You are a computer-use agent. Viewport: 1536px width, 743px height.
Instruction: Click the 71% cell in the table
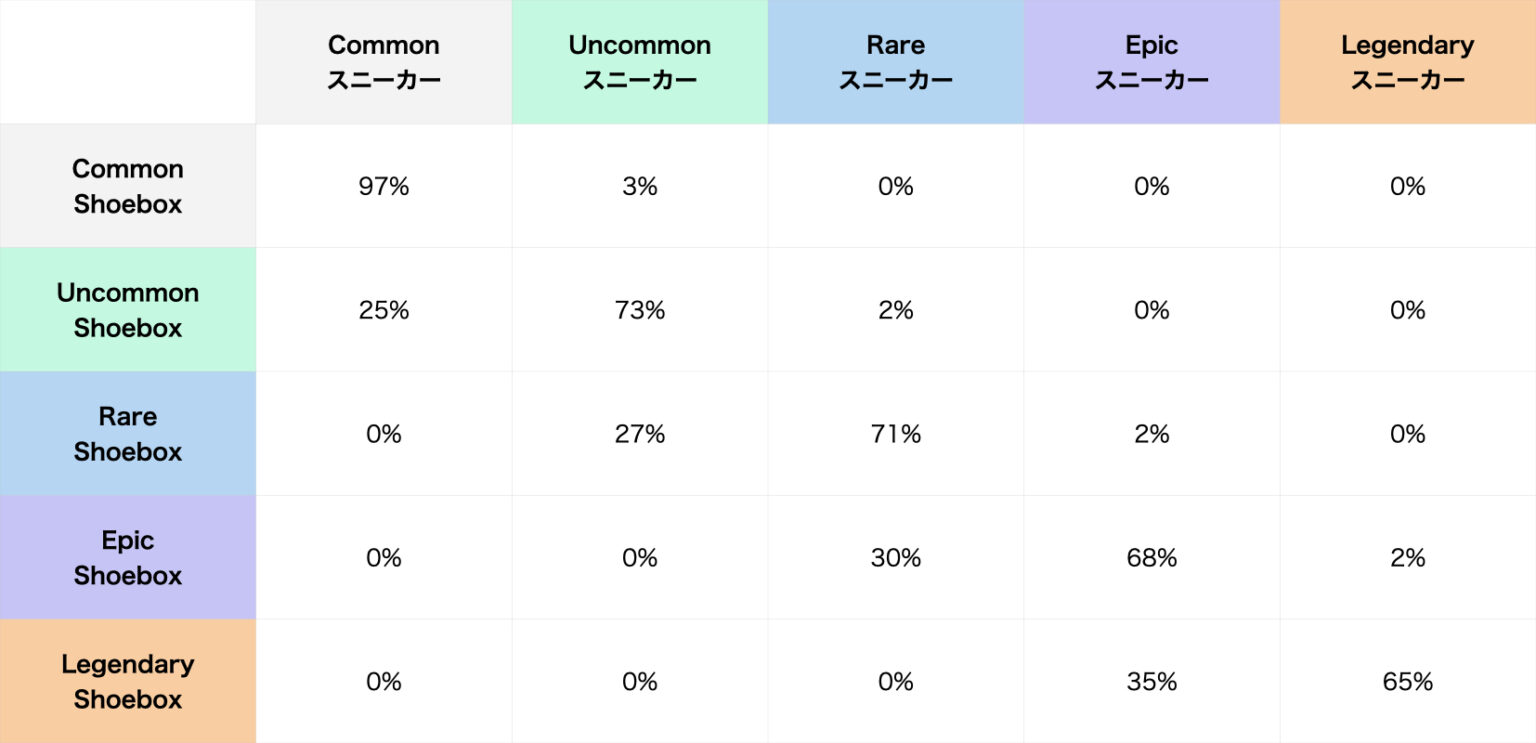pyautogui.click(x=896, y=434)
